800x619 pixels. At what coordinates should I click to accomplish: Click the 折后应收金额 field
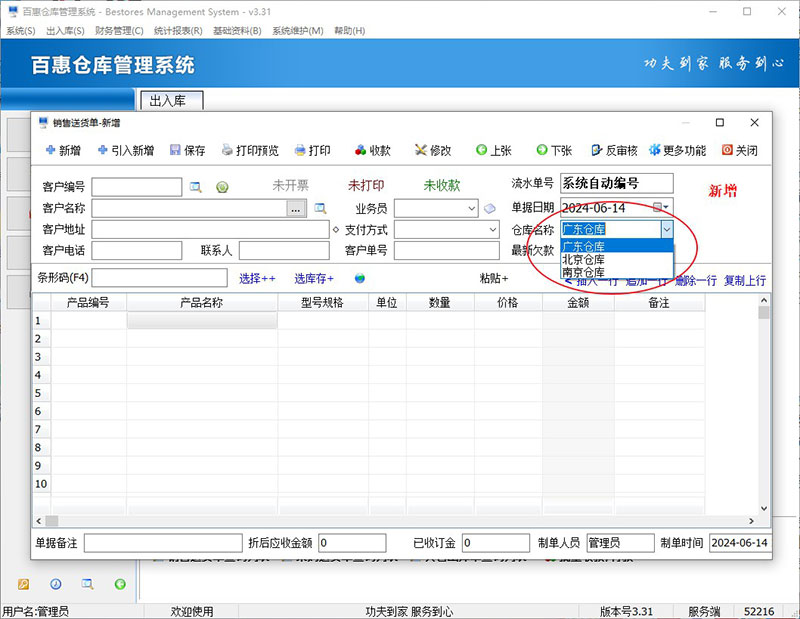(352, 543)
